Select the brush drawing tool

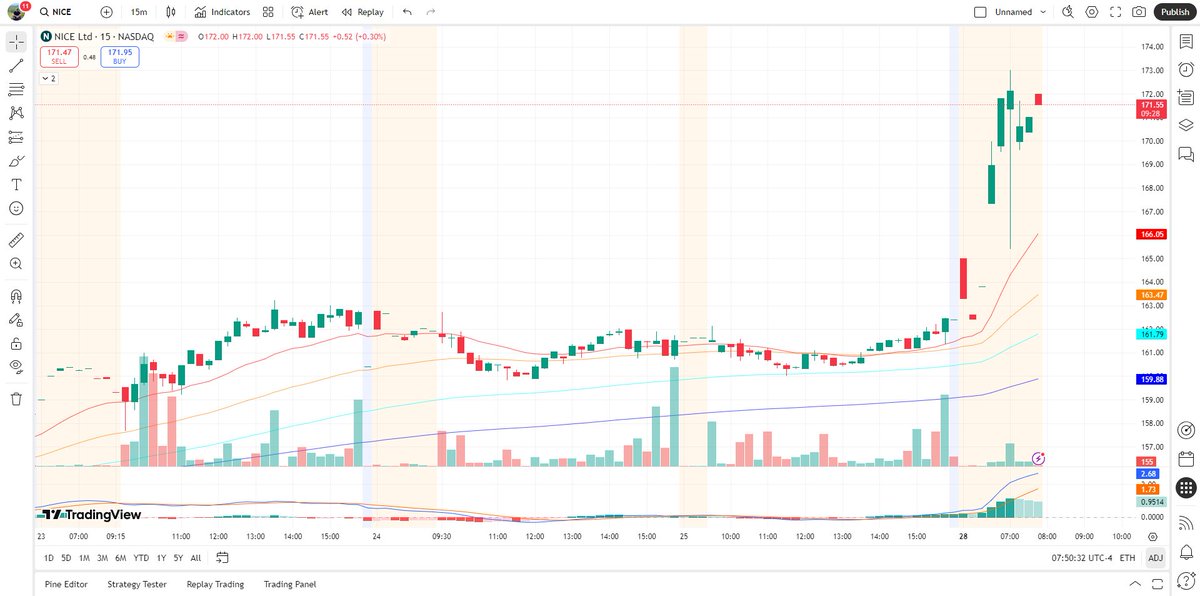[16, 161]
